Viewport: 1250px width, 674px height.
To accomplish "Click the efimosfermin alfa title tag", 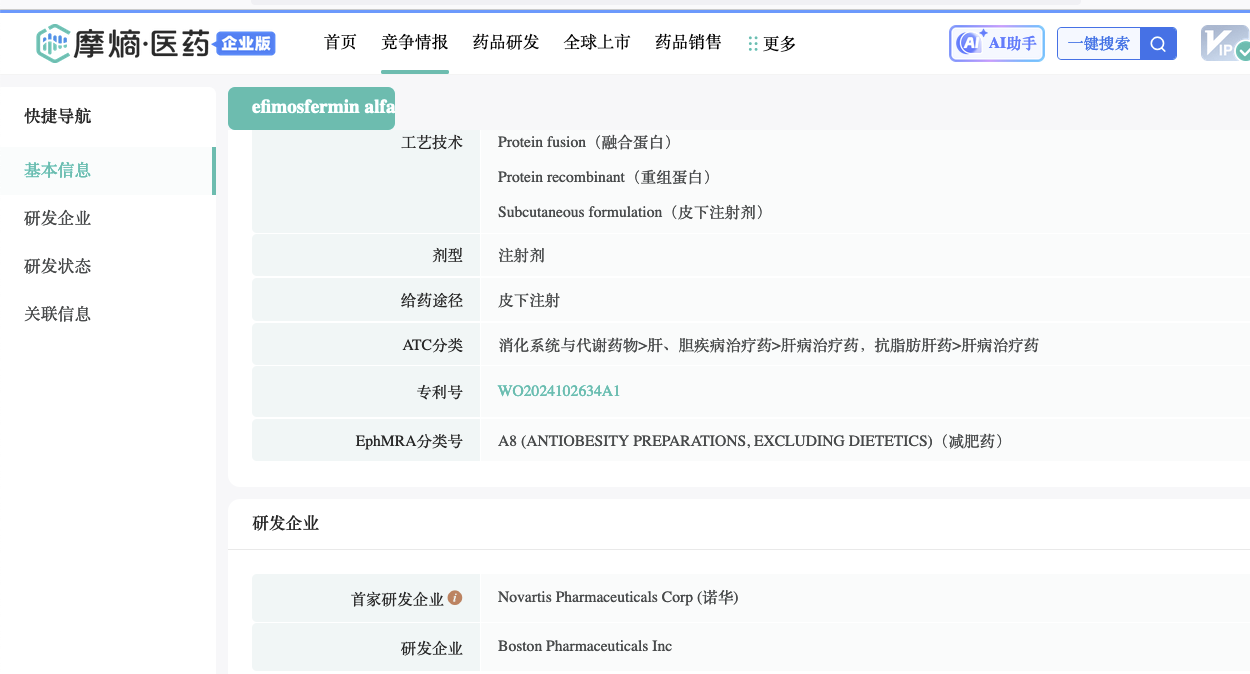I will (x=312, y=108).
